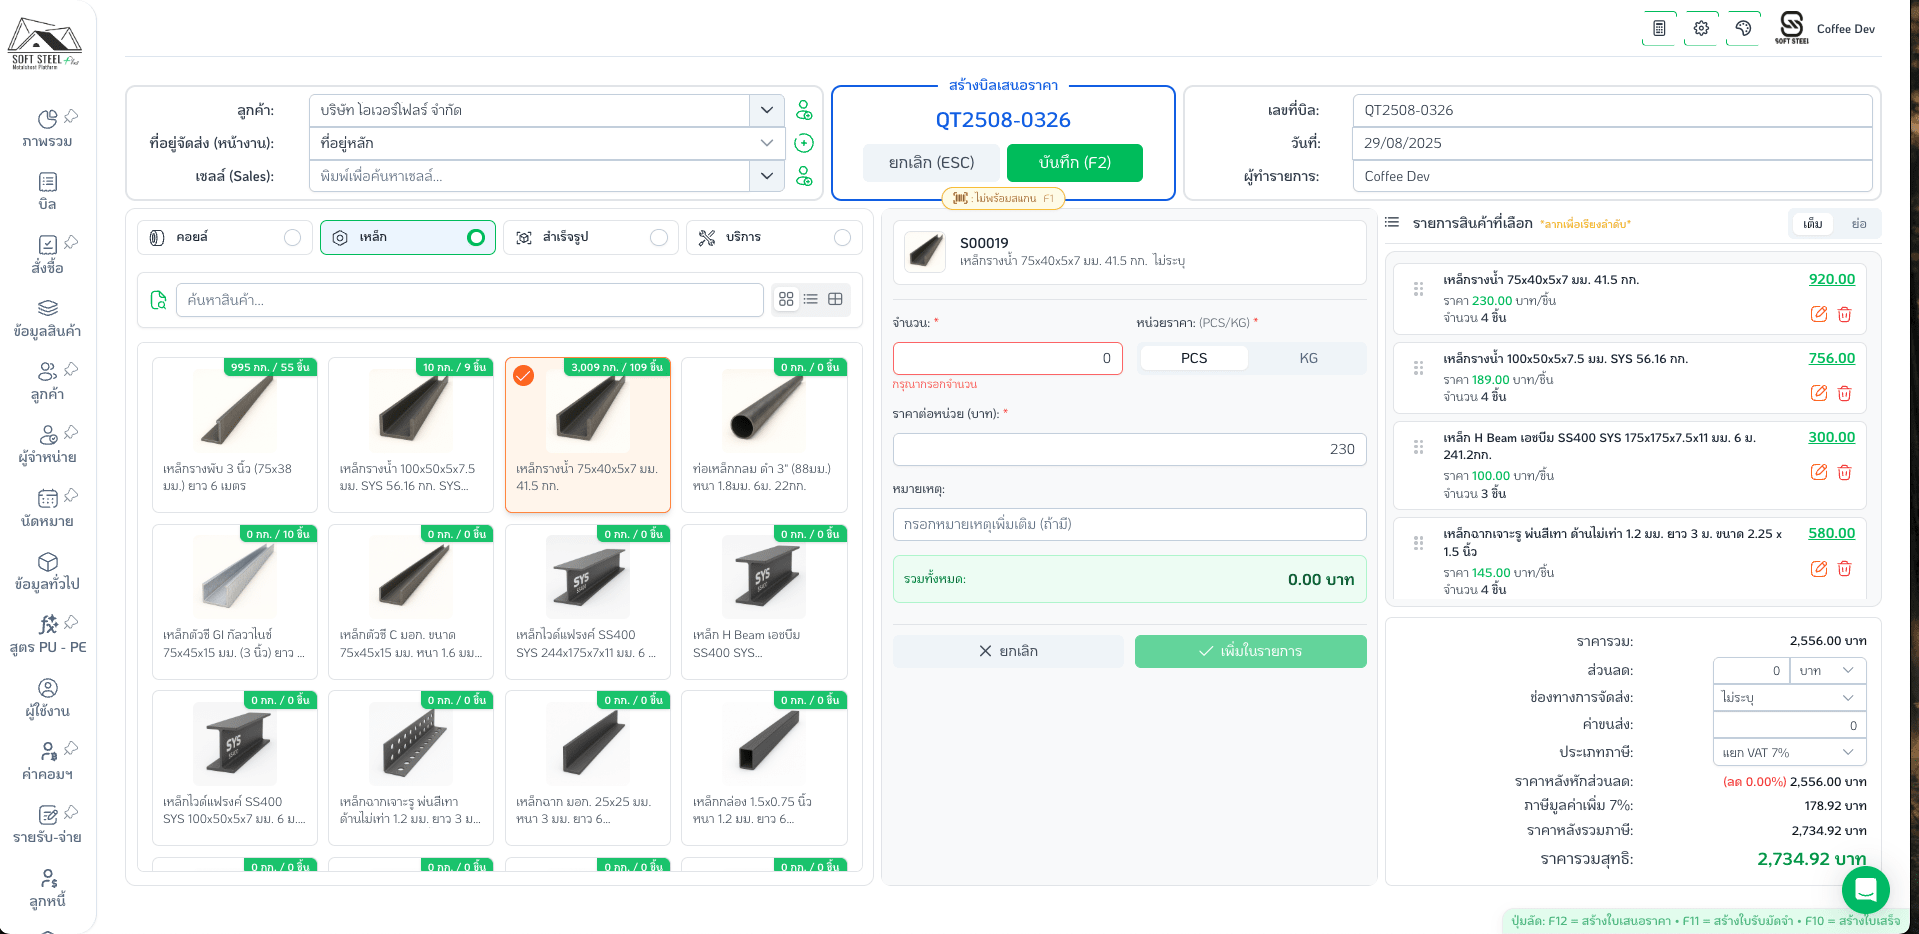Open ค่าคอมฯ commission section in sidebar
Viewport: 1919px width, 934px height.
point(47,762)
